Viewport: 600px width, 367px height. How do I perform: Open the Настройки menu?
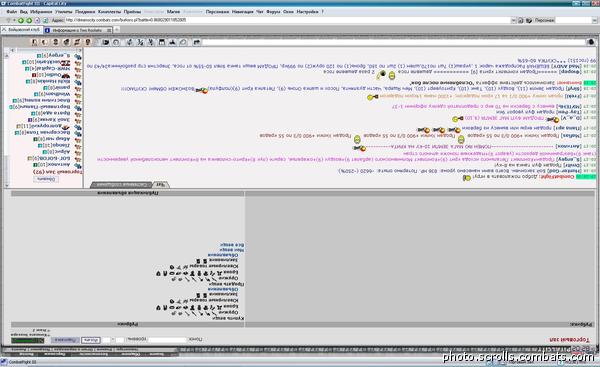tap(307, 11)
